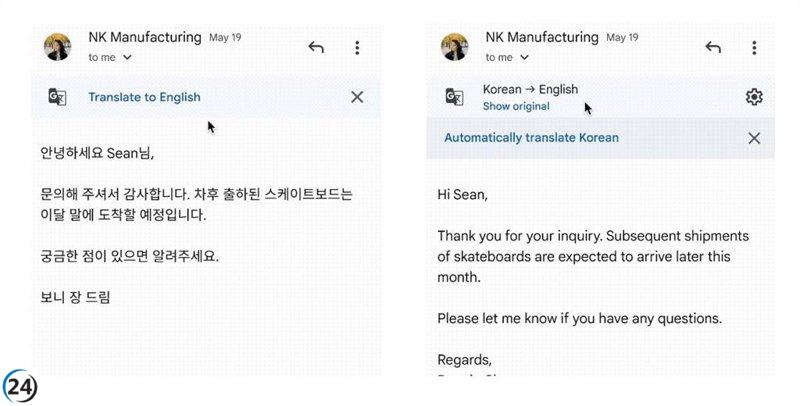
Task: Click translate icon in right email banner
Action: [x=455, y=97]
